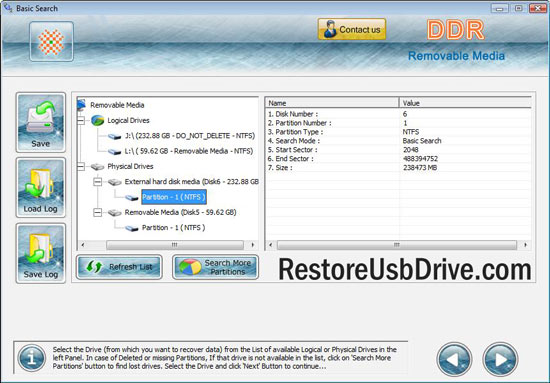Image resolution: width=550 pixels, height=383 pixels.
Task: Click the Value column header
Action: tap(465, 103)
